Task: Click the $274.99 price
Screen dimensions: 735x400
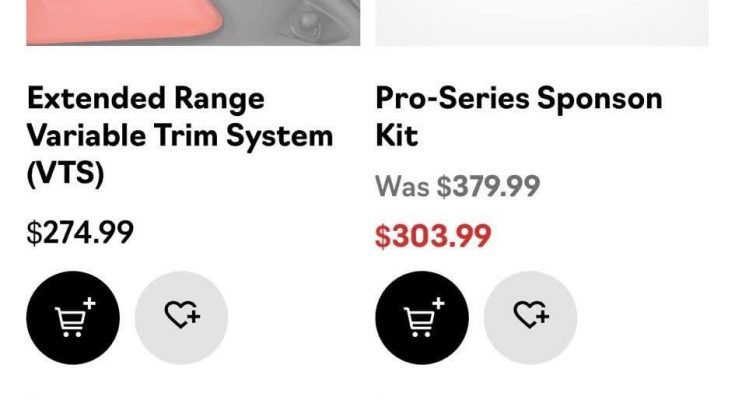Action: click(80, 233)
